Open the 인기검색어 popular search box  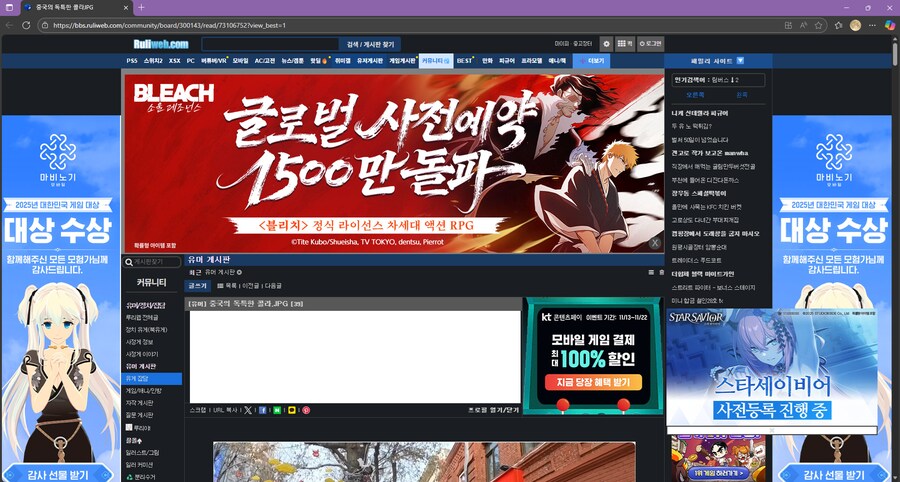click(719, 80)
